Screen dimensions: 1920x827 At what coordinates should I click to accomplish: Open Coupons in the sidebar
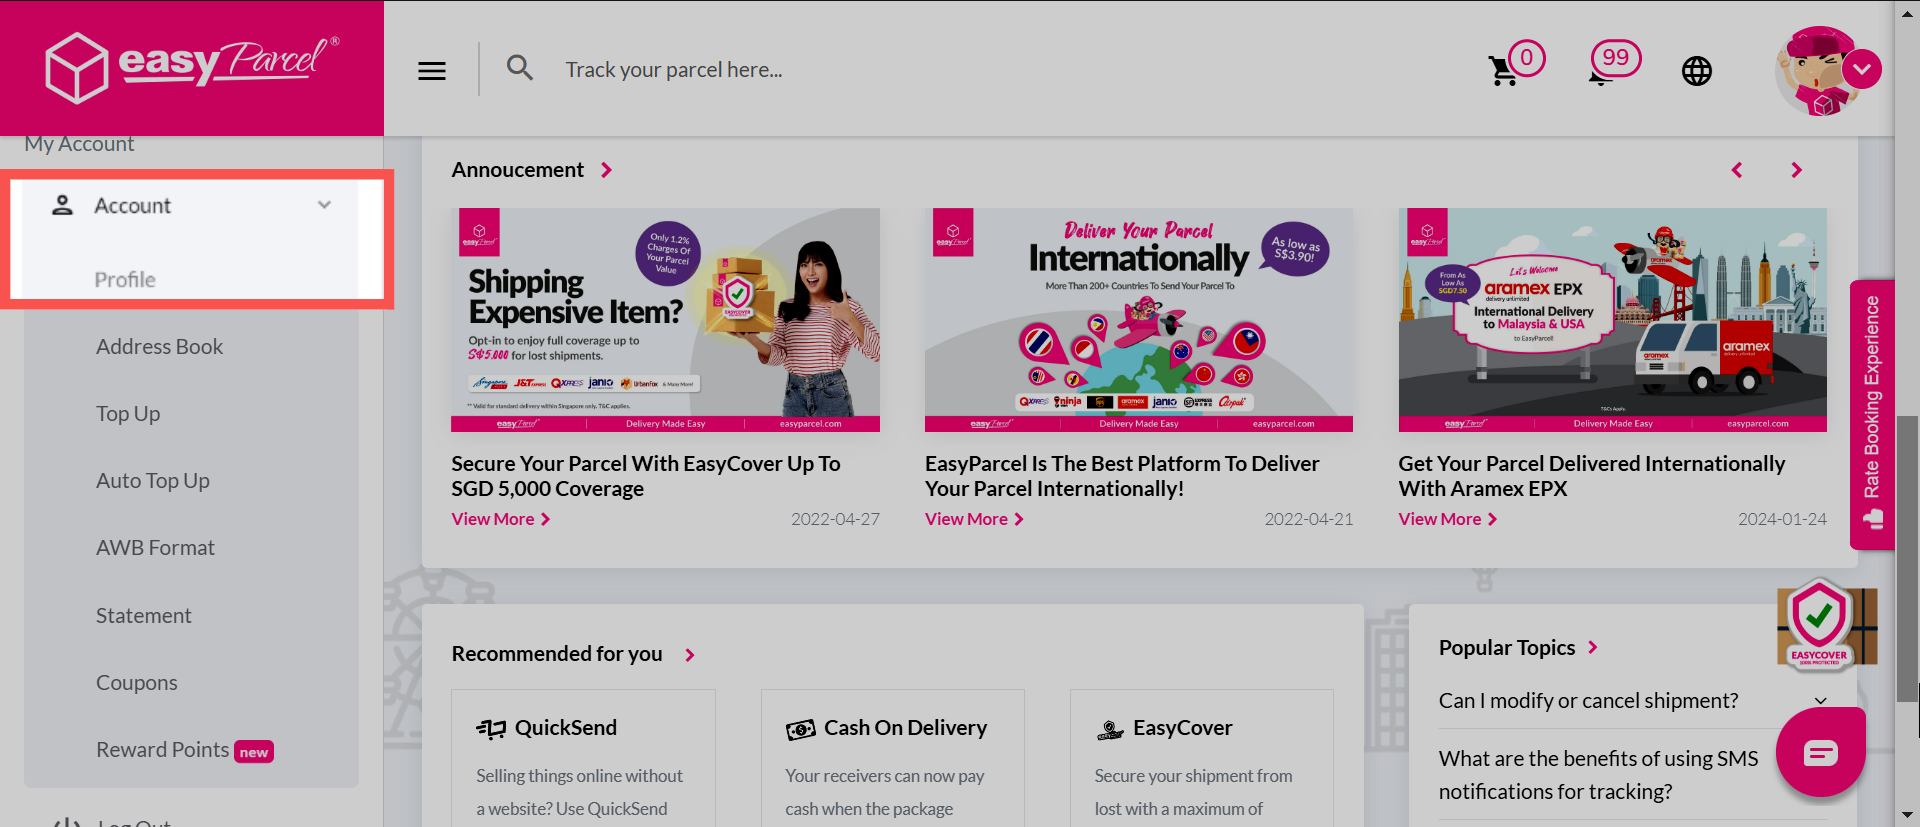click(x=137, y=683)
